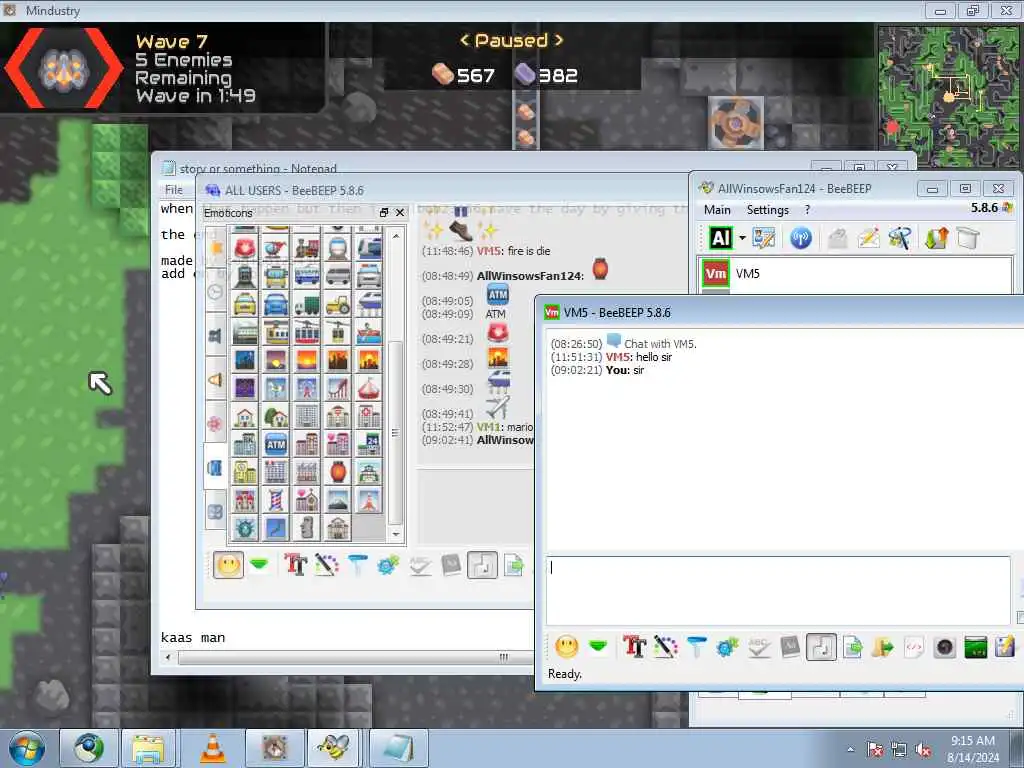Open Windows Start button
1024x768 pixels.
(x=27, y=748)
